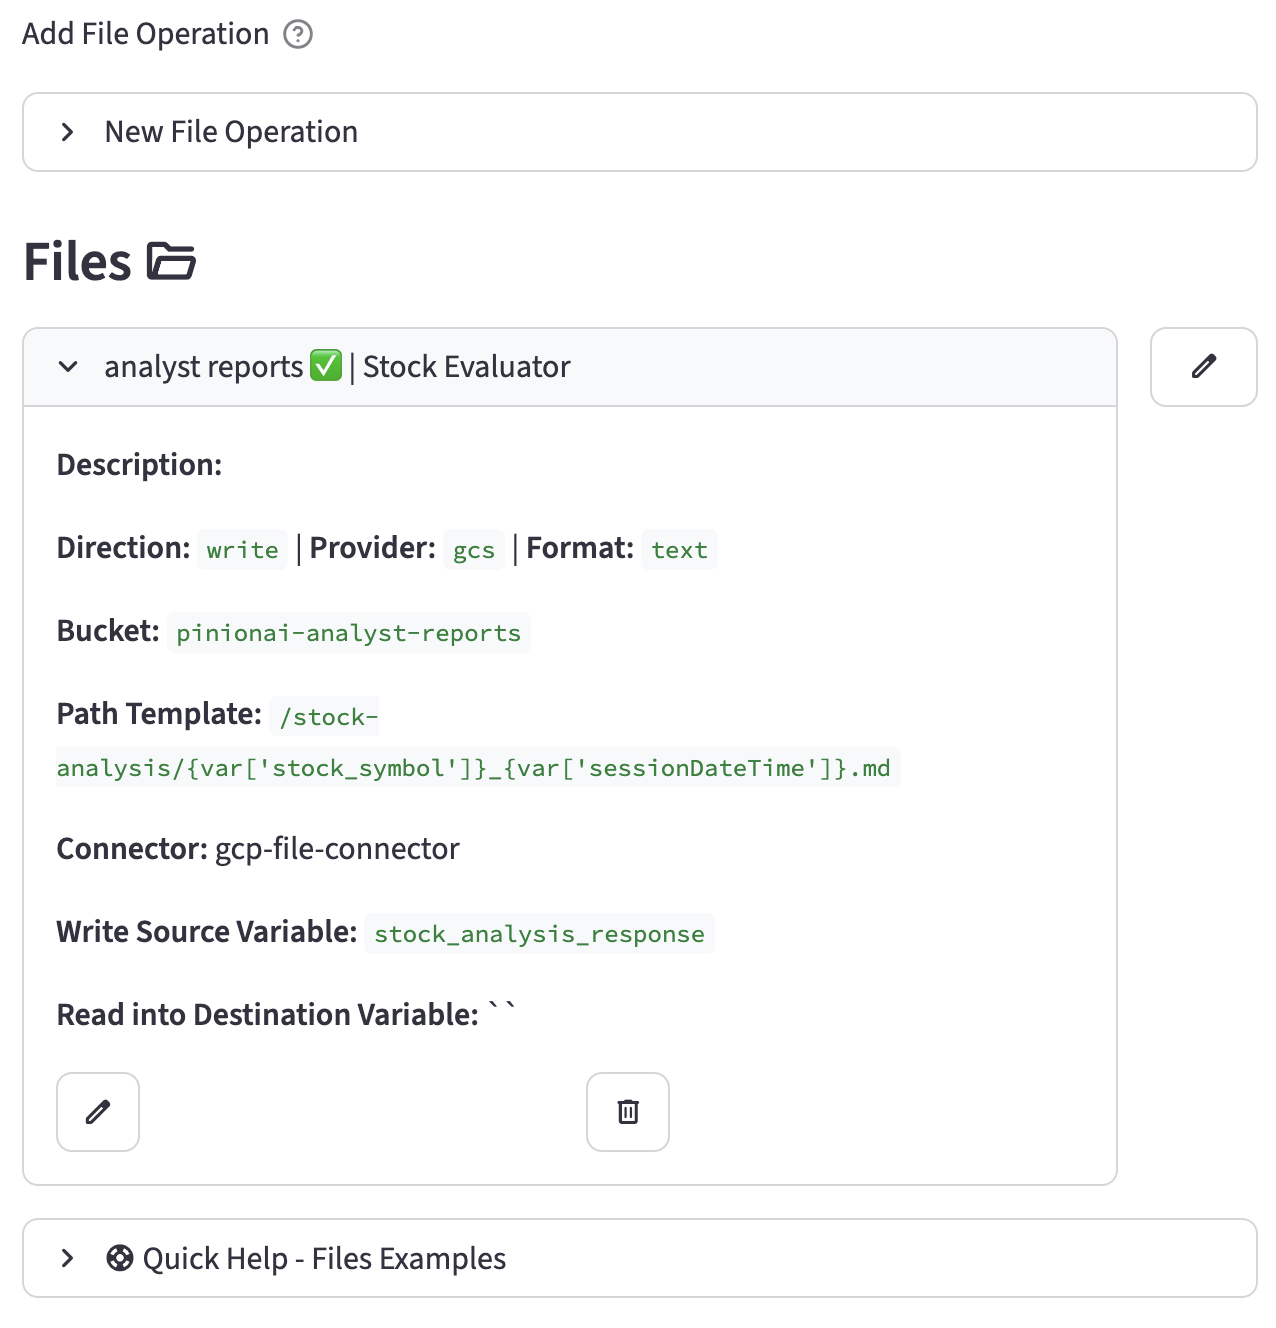1276x1328 pixels.
Task: Click the open folder icon next to Files
Action: pos(171,262)
